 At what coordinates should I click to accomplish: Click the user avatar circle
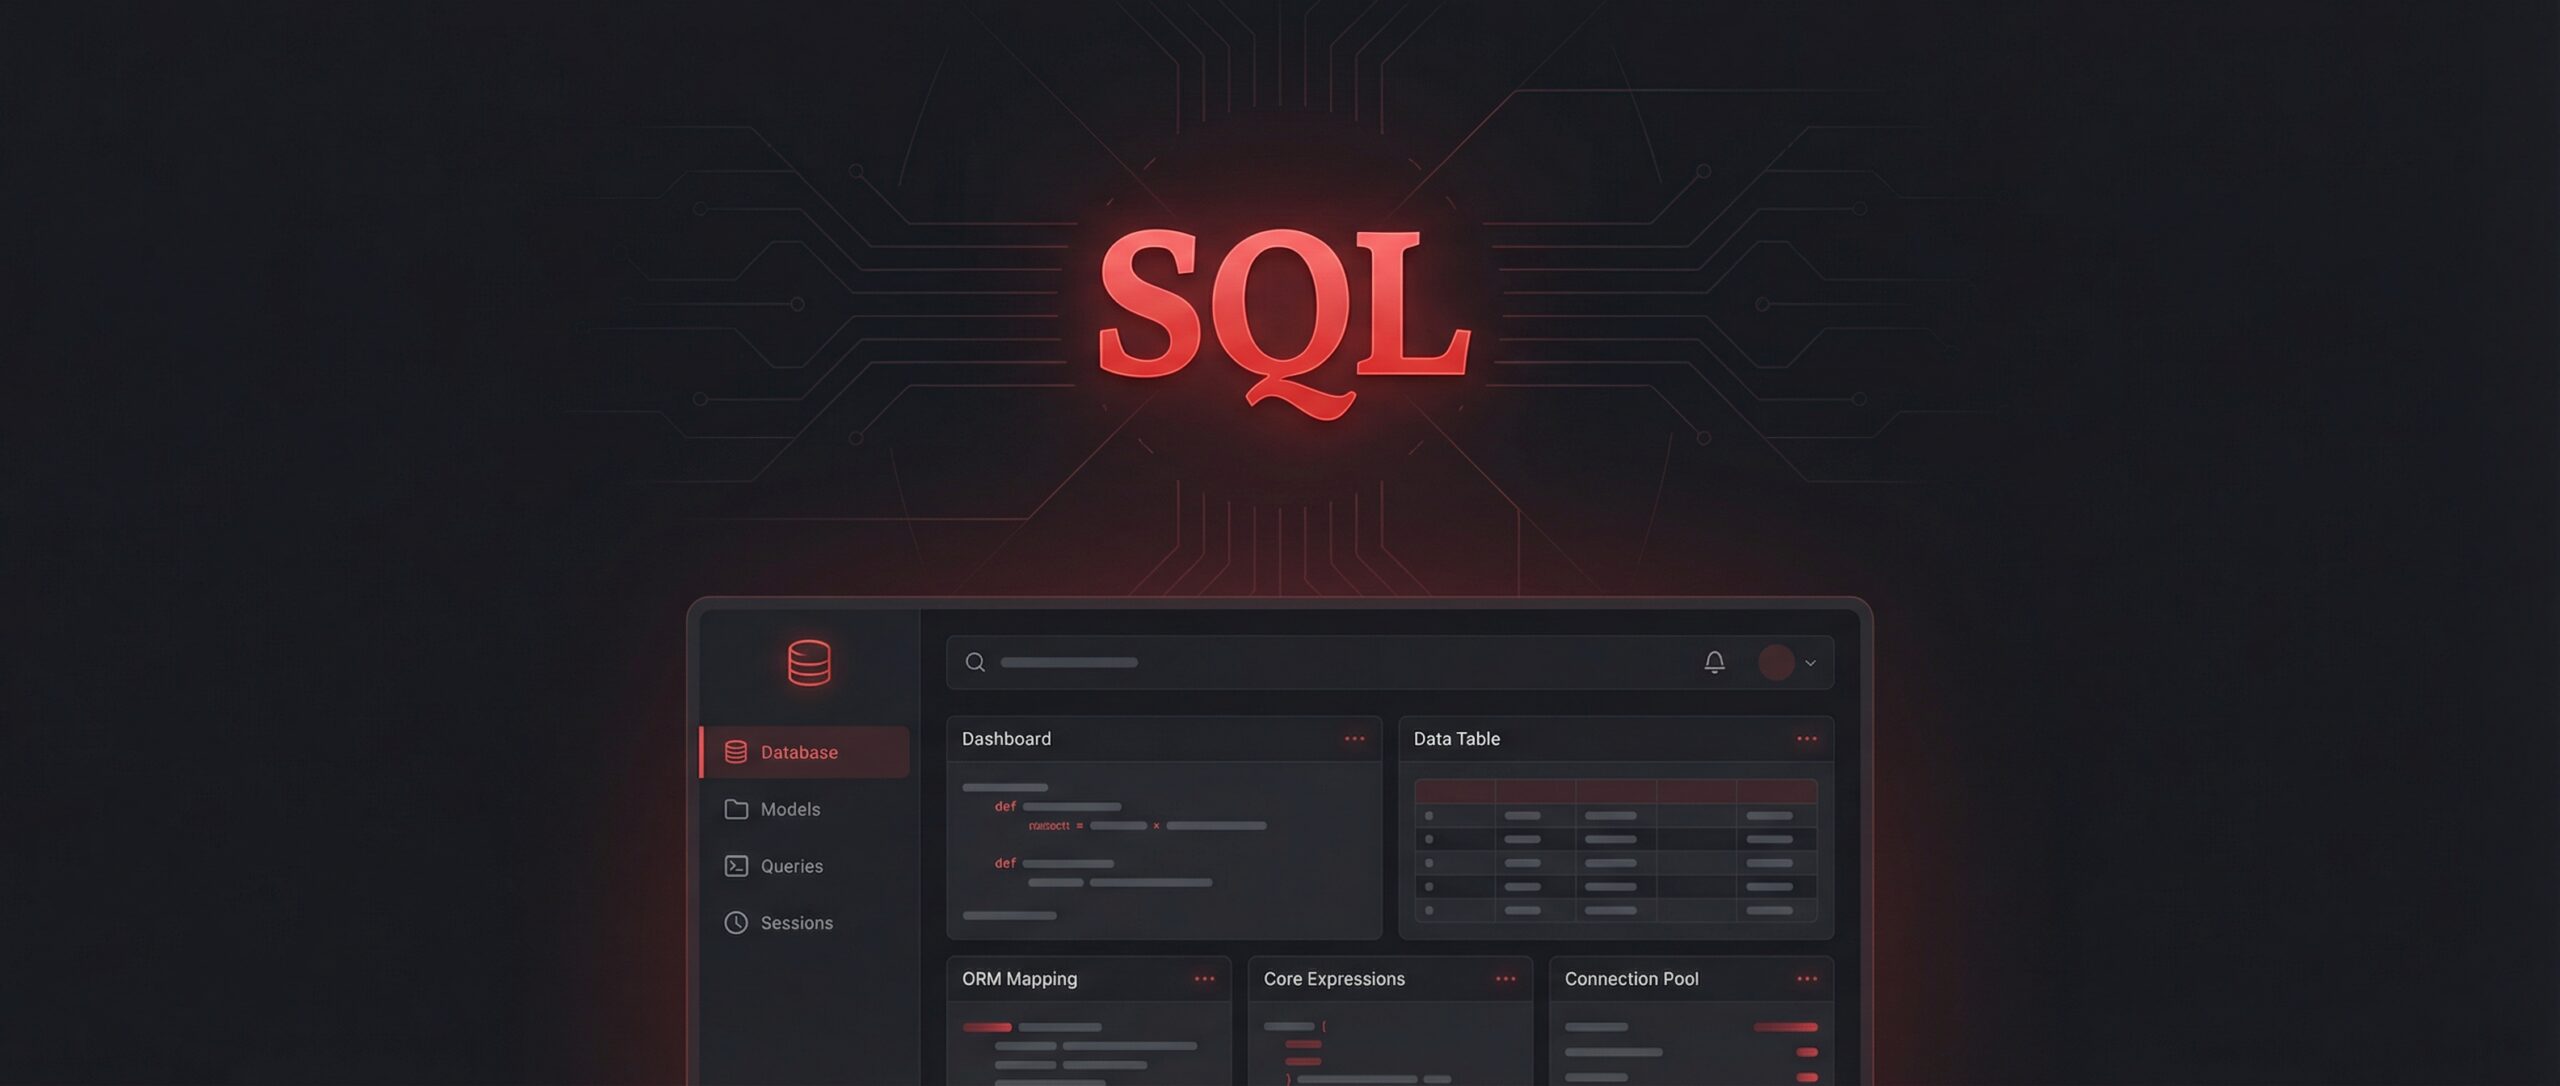(1776, 662)
